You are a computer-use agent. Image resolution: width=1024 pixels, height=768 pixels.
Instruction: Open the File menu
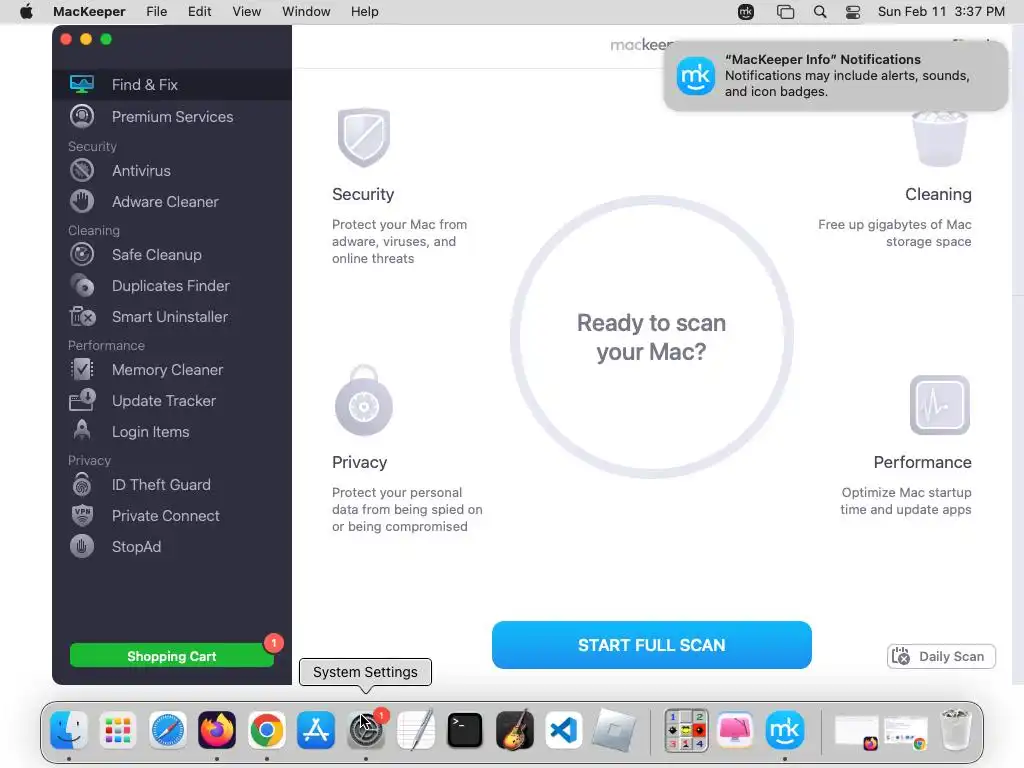pyautogui.click(x=157, y=12)
